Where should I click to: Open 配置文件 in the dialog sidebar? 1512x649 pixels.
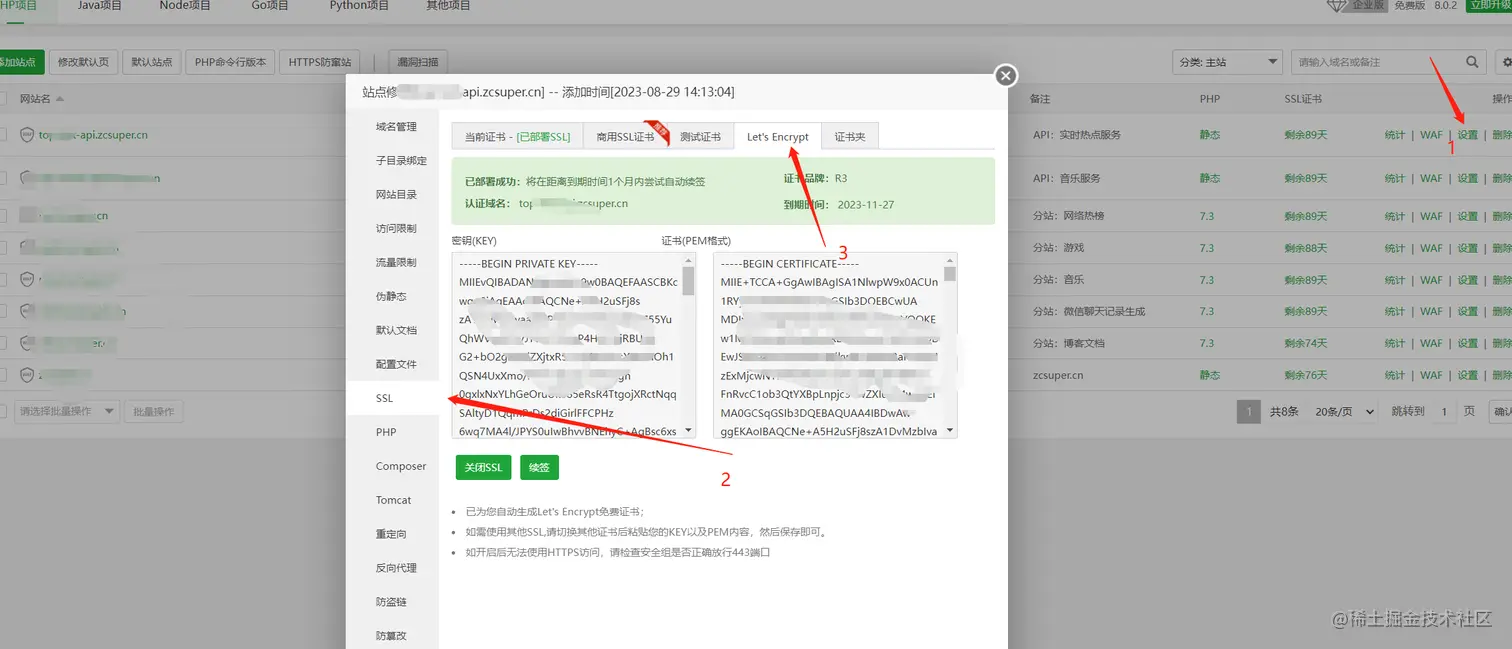click(x=392, y=364)
